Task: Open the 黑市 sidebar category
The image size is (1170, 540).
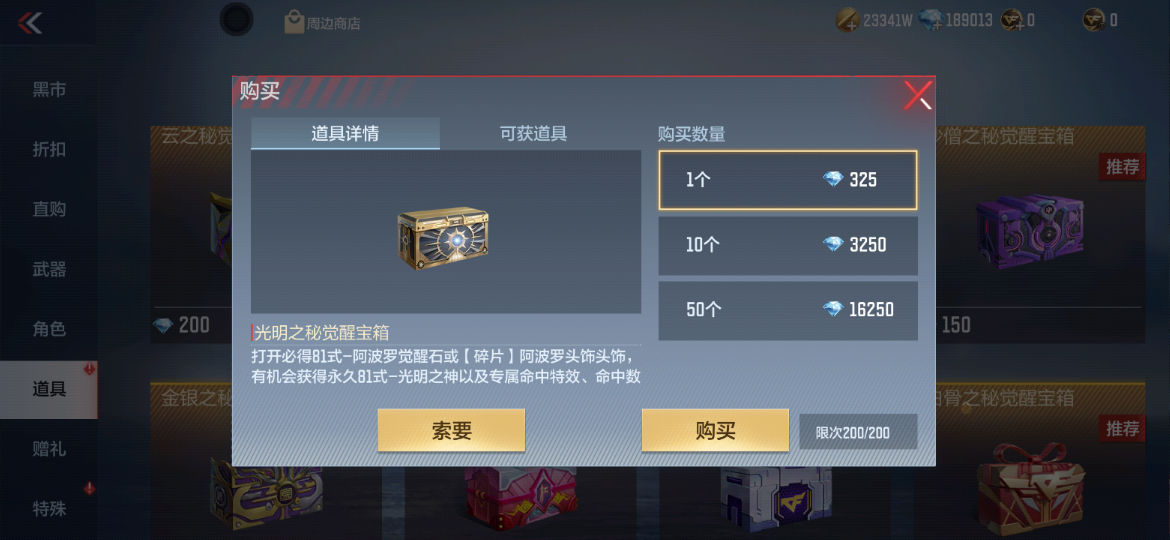Action: tap(49, 90)
